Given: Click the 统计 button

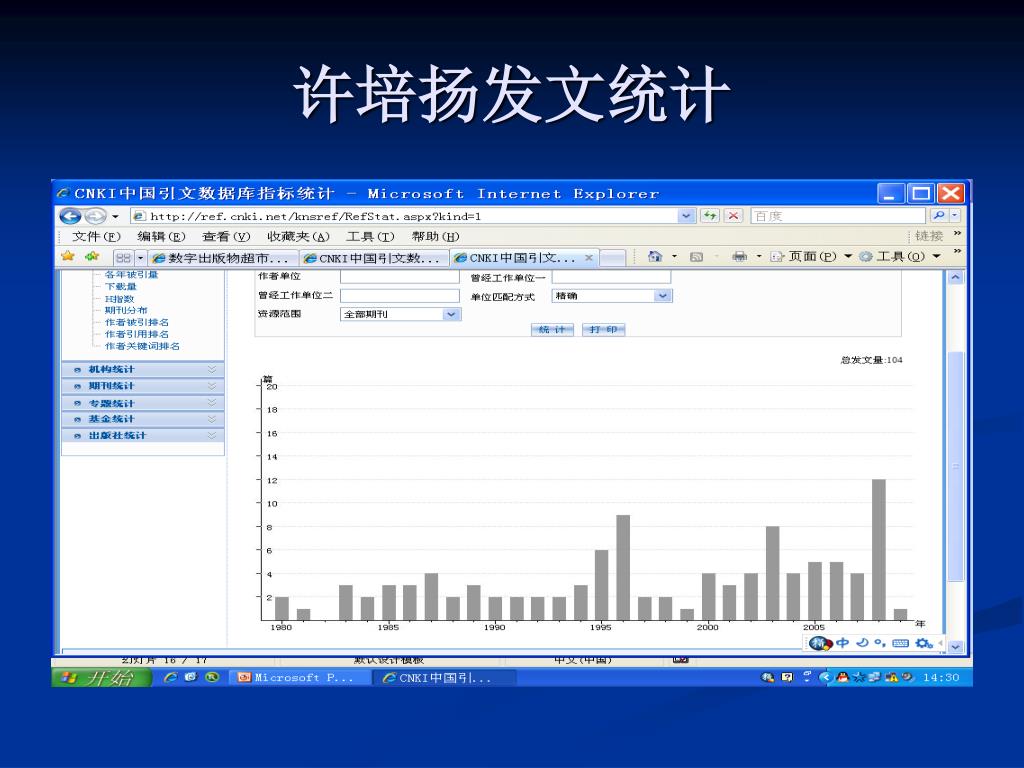Looking at the screenshot, I should point(552,330).
